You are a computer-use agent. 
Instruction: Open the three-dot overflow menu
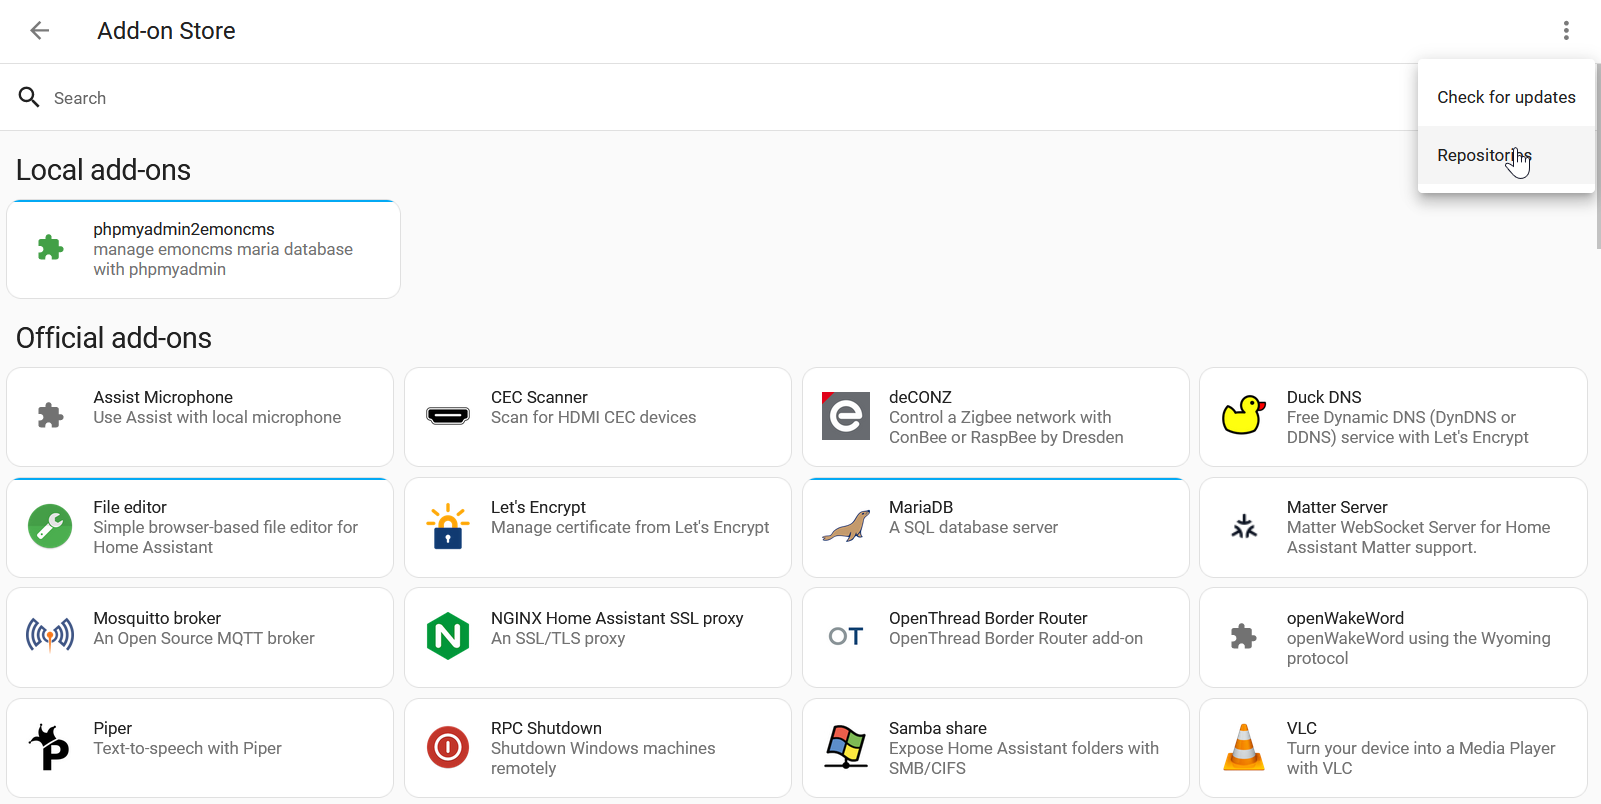(1566, 31)
